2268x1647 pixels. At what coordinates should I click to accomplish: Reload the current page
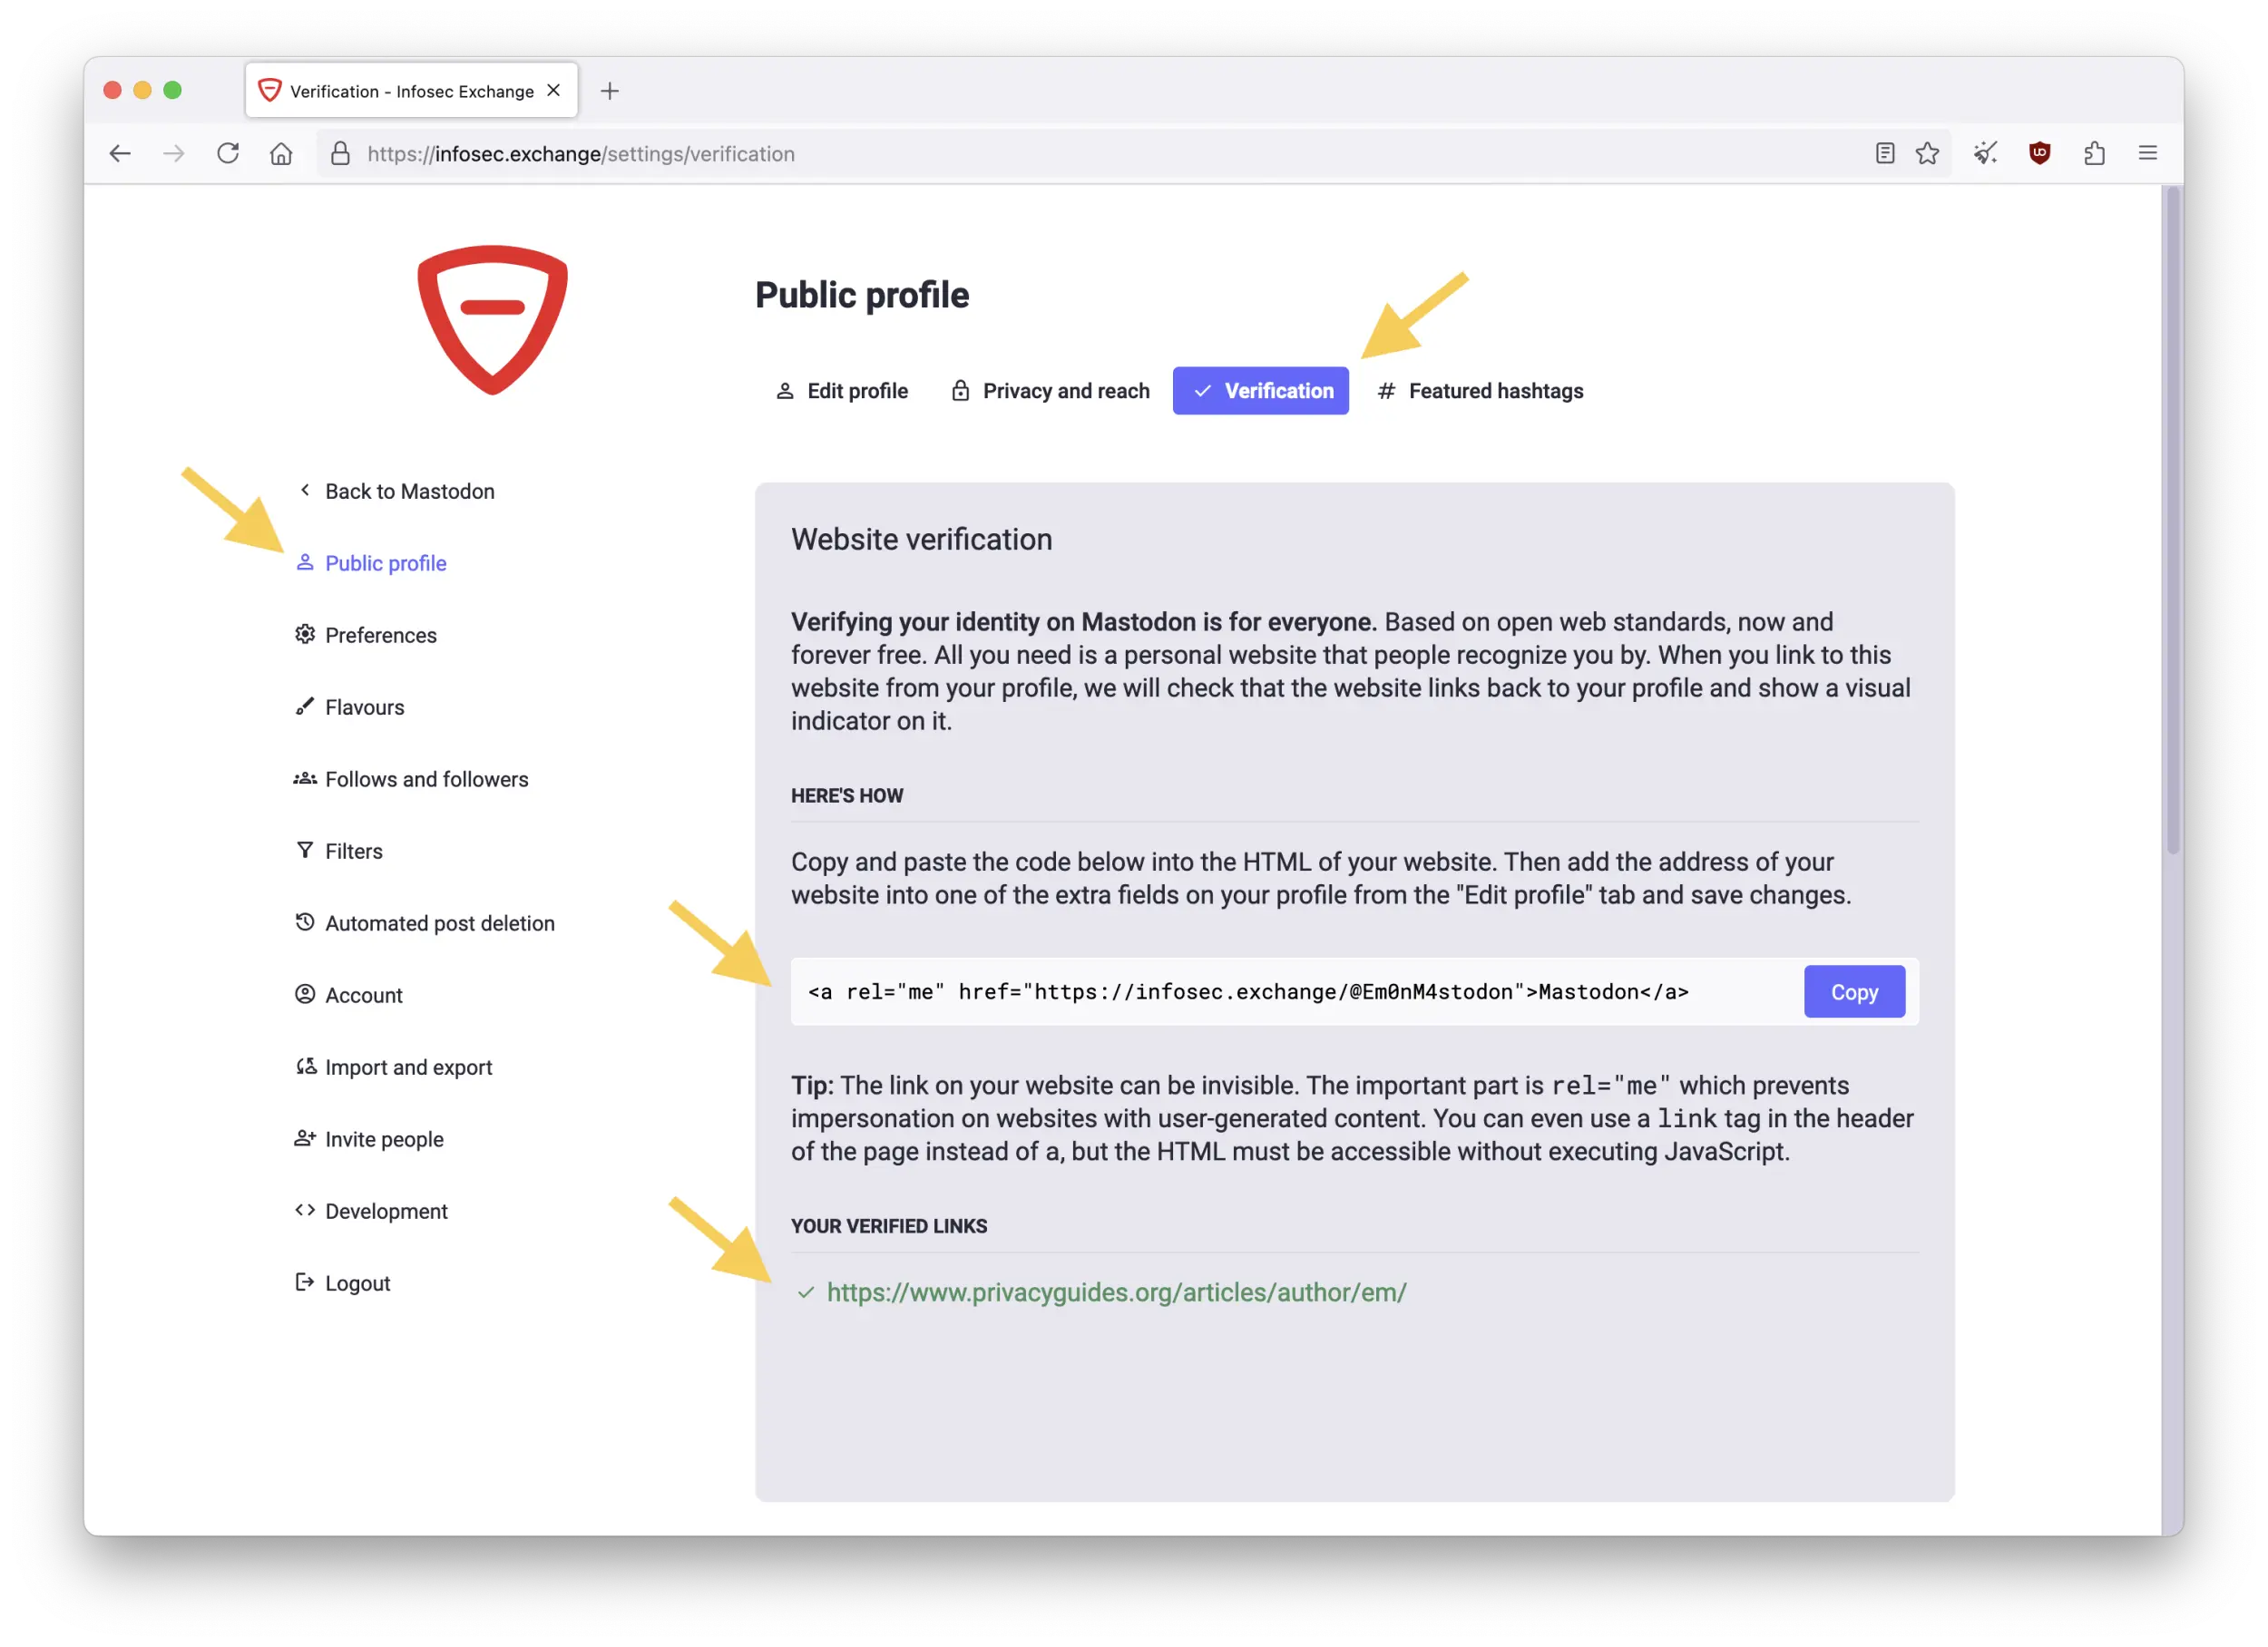[x=228, y=153]
